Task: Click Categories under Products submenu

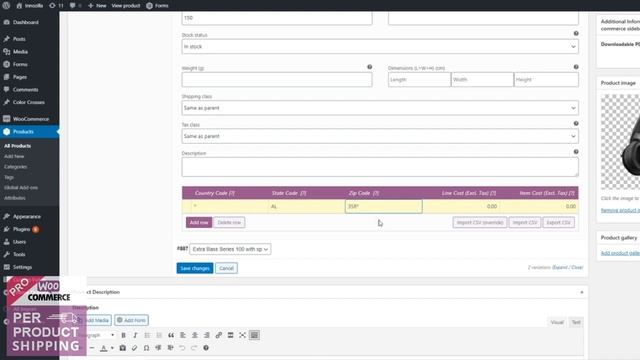Action: (16, 167)
